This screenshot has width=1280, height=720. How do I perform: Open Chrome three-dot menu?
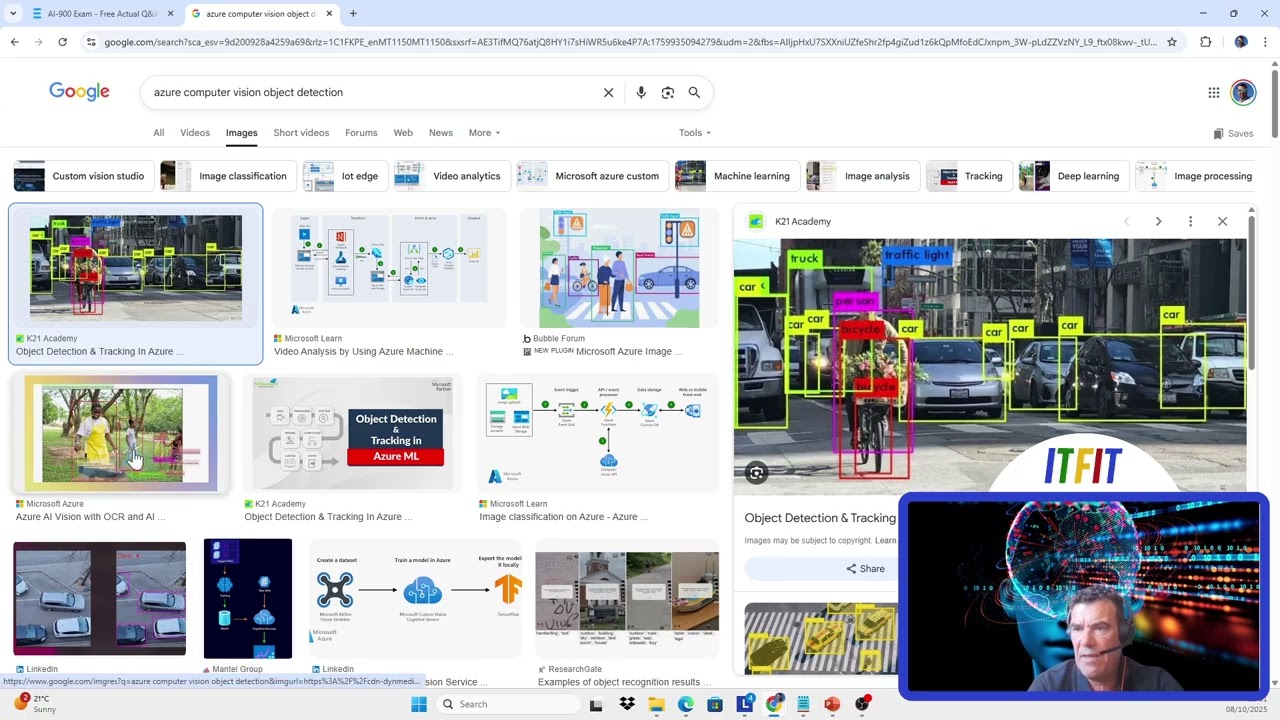click(1265, 42)
